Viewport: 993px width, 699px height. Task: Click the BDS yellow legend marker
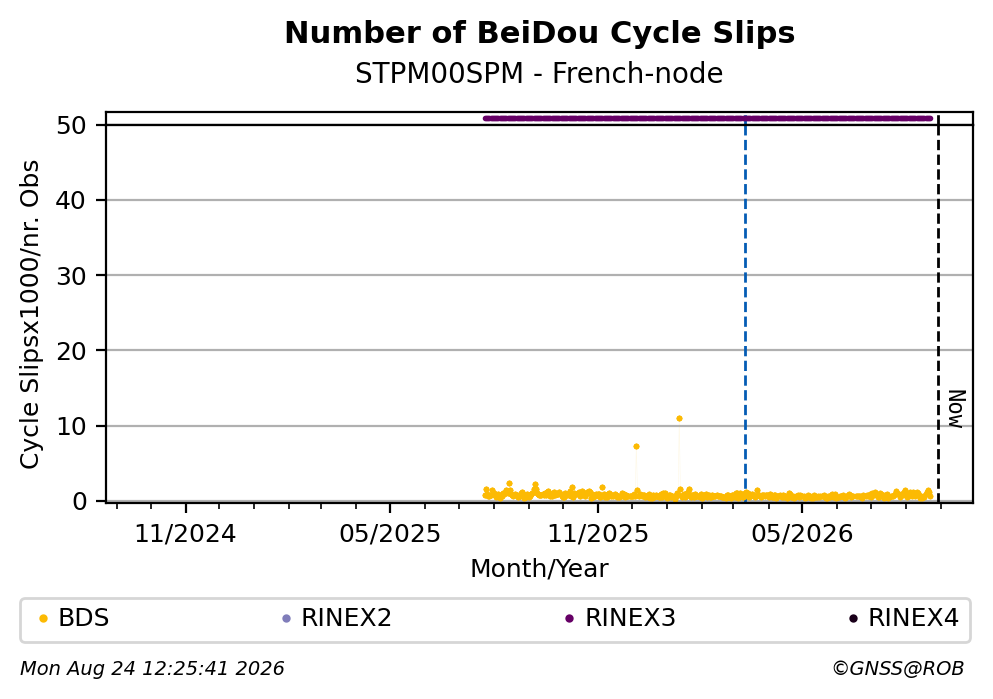click(43, 619)
